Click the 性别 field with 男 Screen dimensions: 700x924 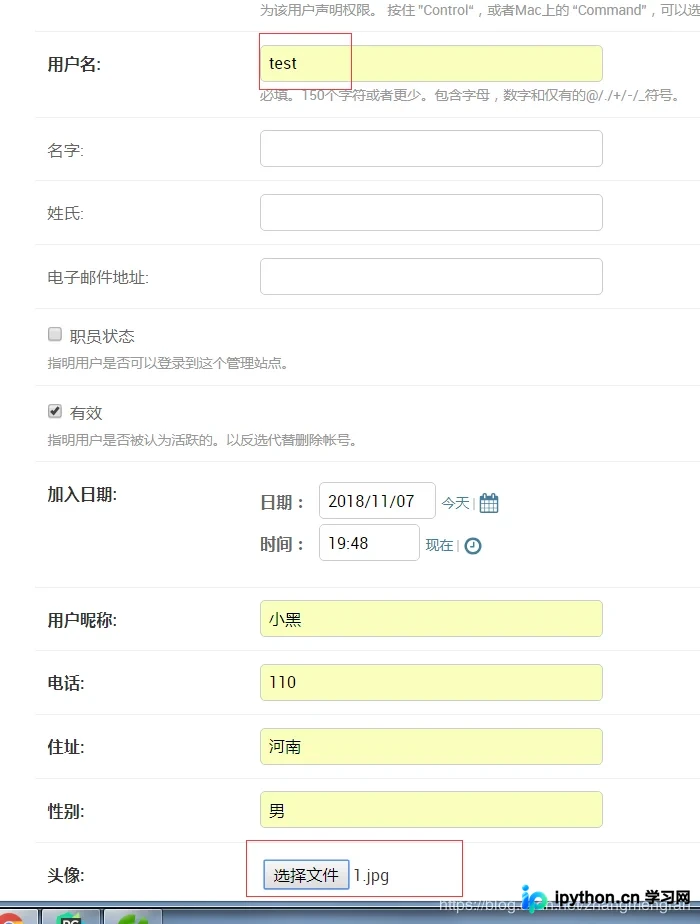tap(431, 810)
